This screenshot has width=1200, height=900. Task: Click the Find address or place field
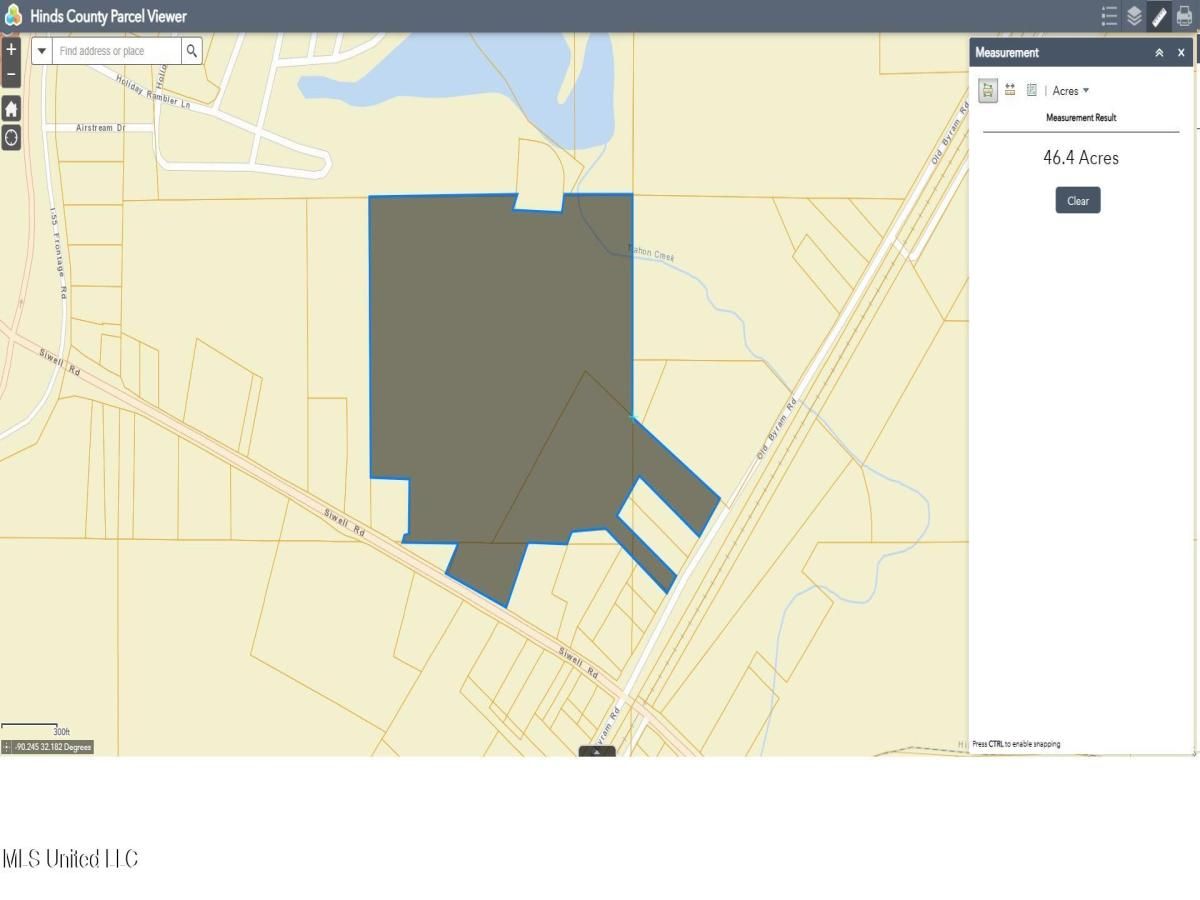coord(117,51)
